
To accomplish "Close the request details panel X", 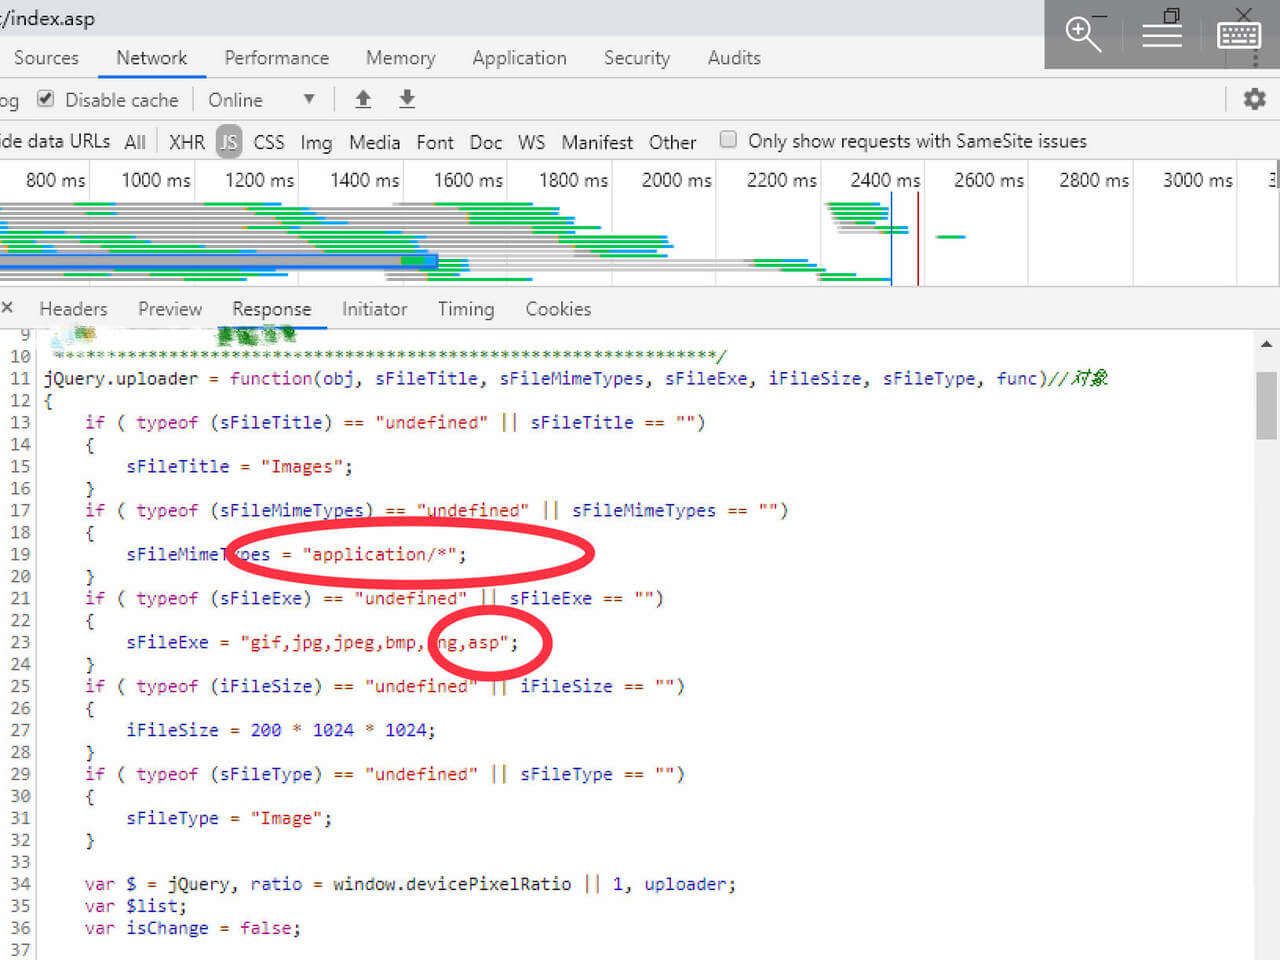I will pyautogui.click(x=7, y=308).
